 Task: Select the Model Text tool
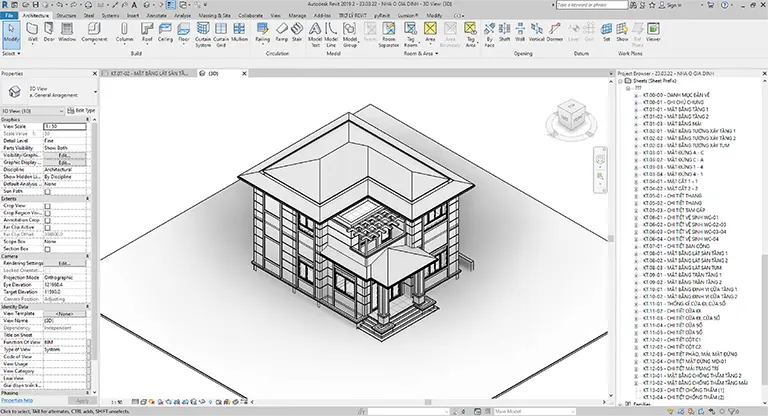tap(315, 34)
